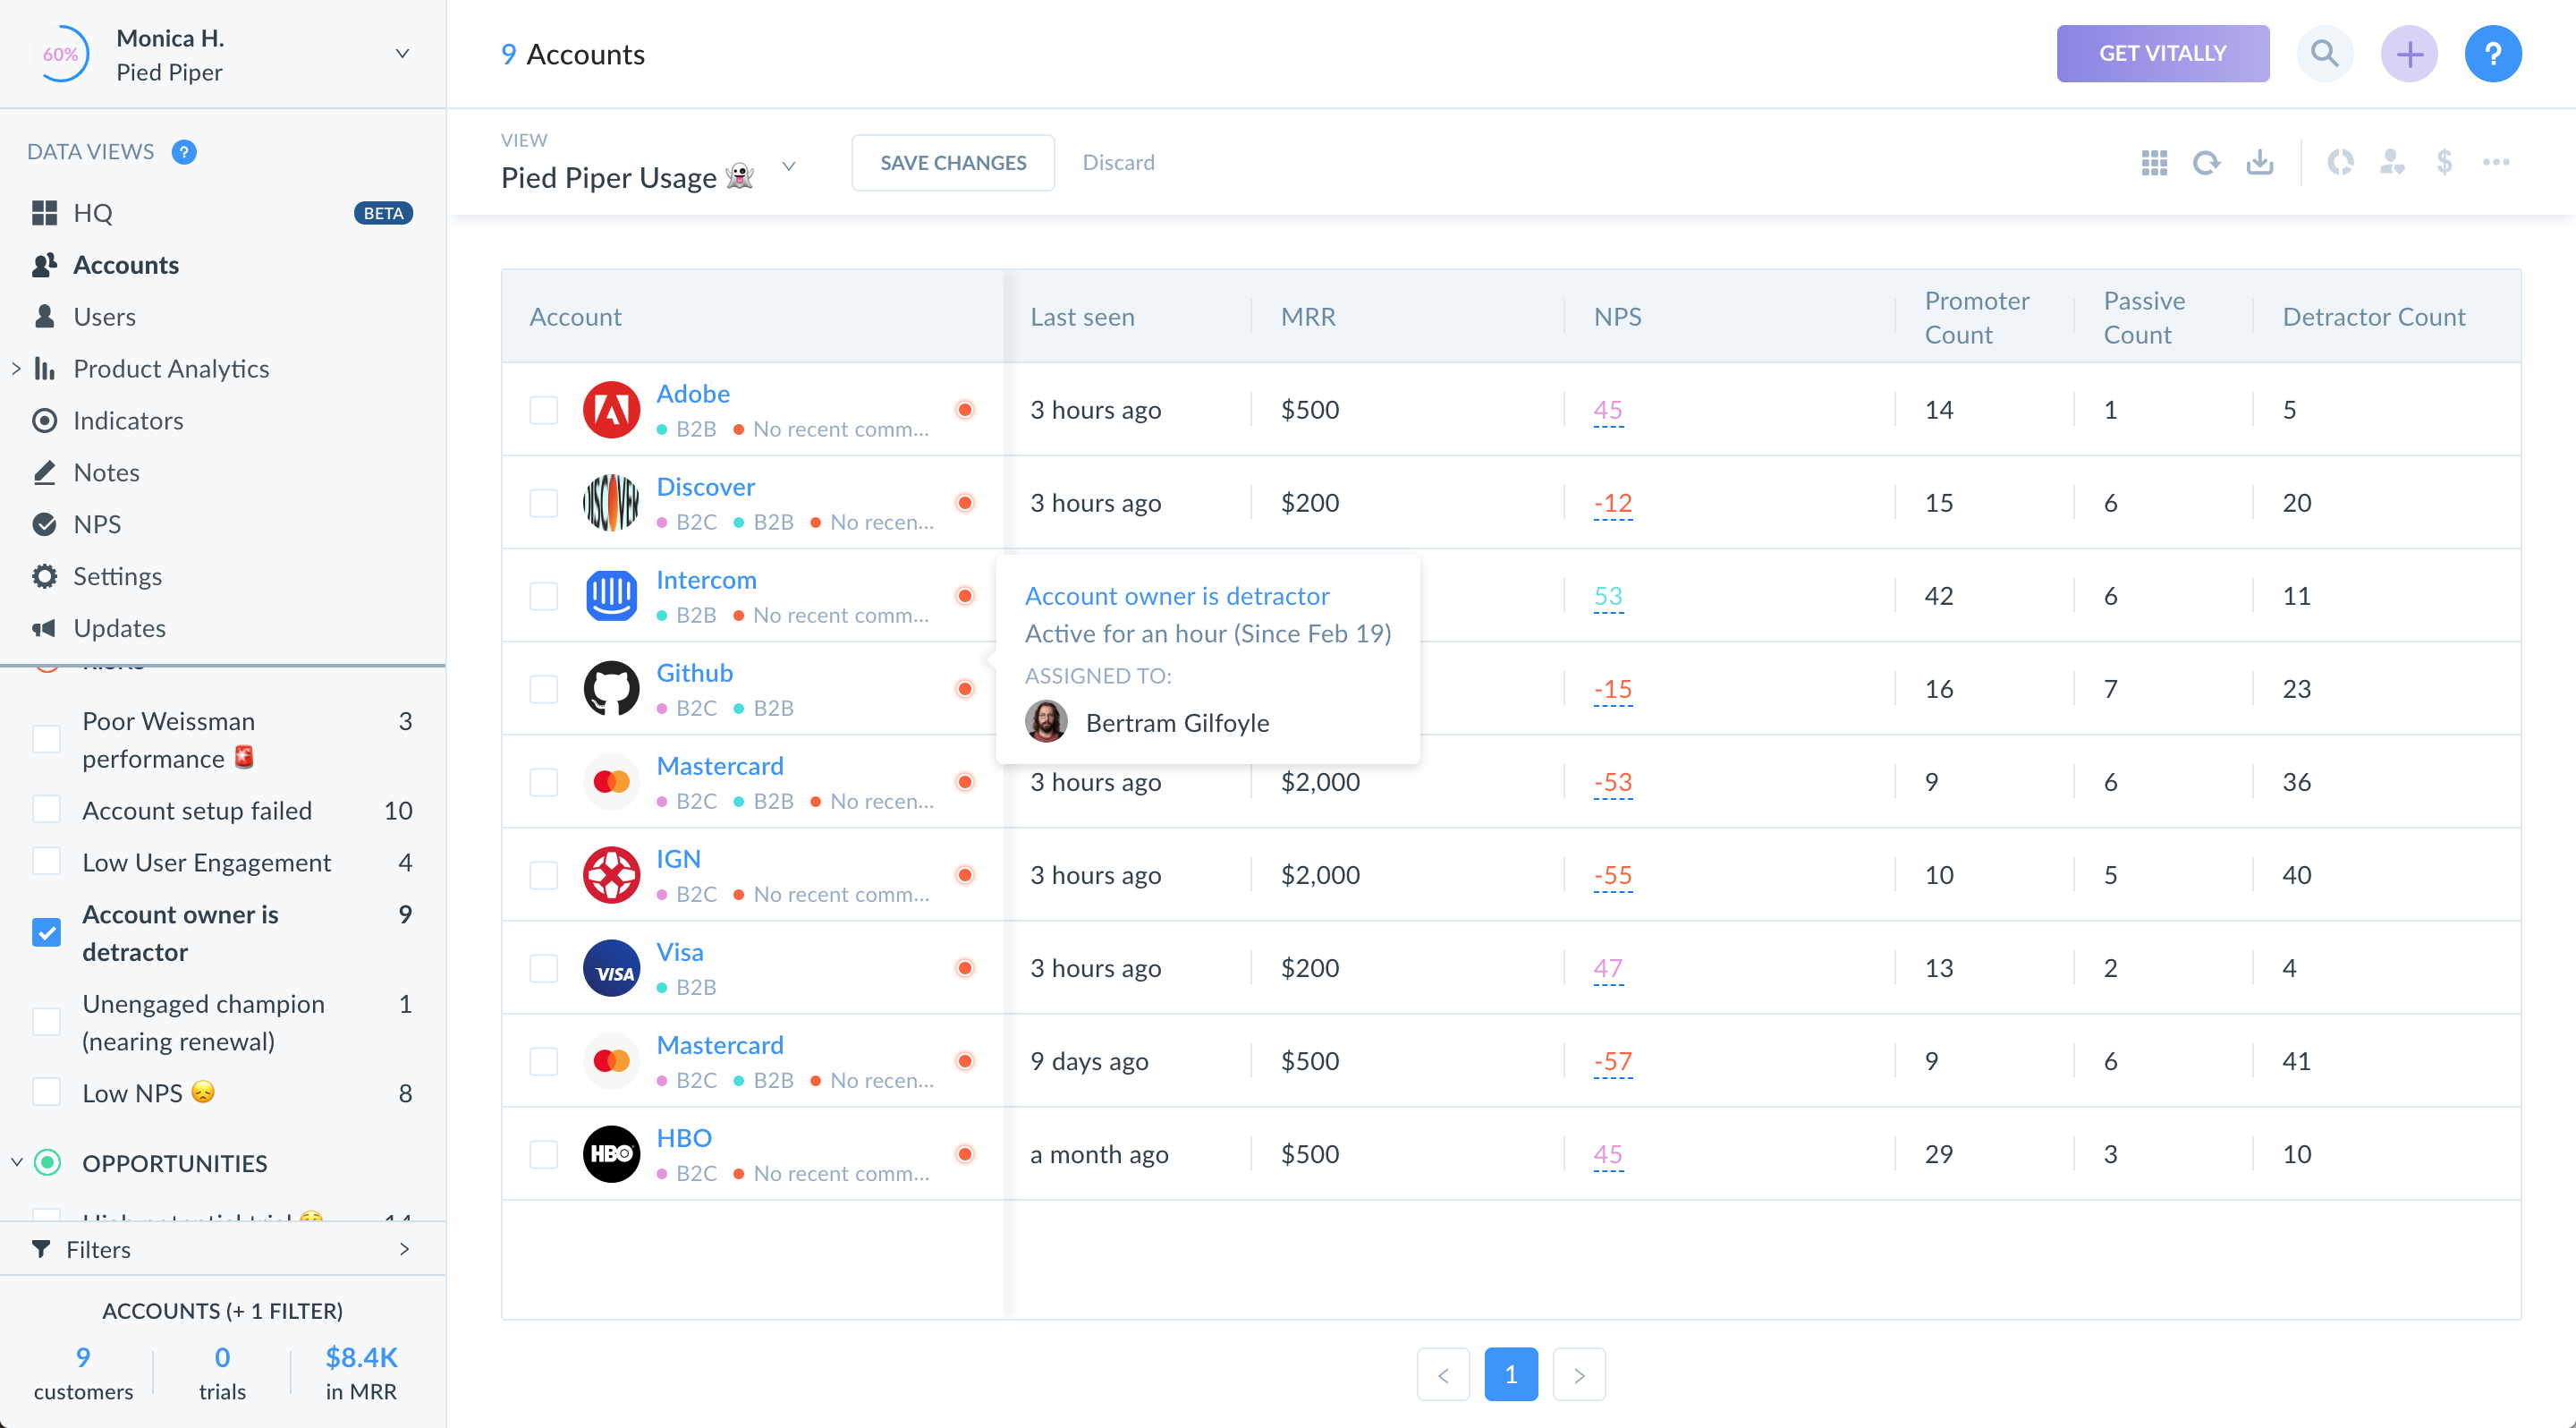The width and height of the screenshot is (2576, 1428).
Task: Open the blue help question icon
Action: tap(2492, 54)
